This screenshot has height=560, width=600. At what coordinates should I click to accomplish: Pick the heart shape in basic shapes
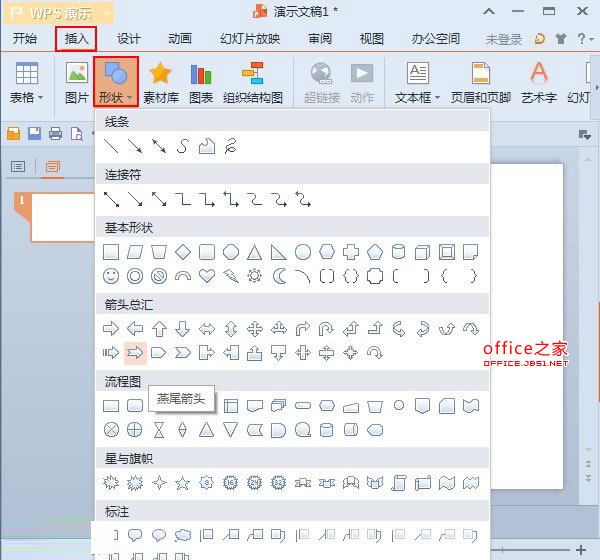coord(207,276)
